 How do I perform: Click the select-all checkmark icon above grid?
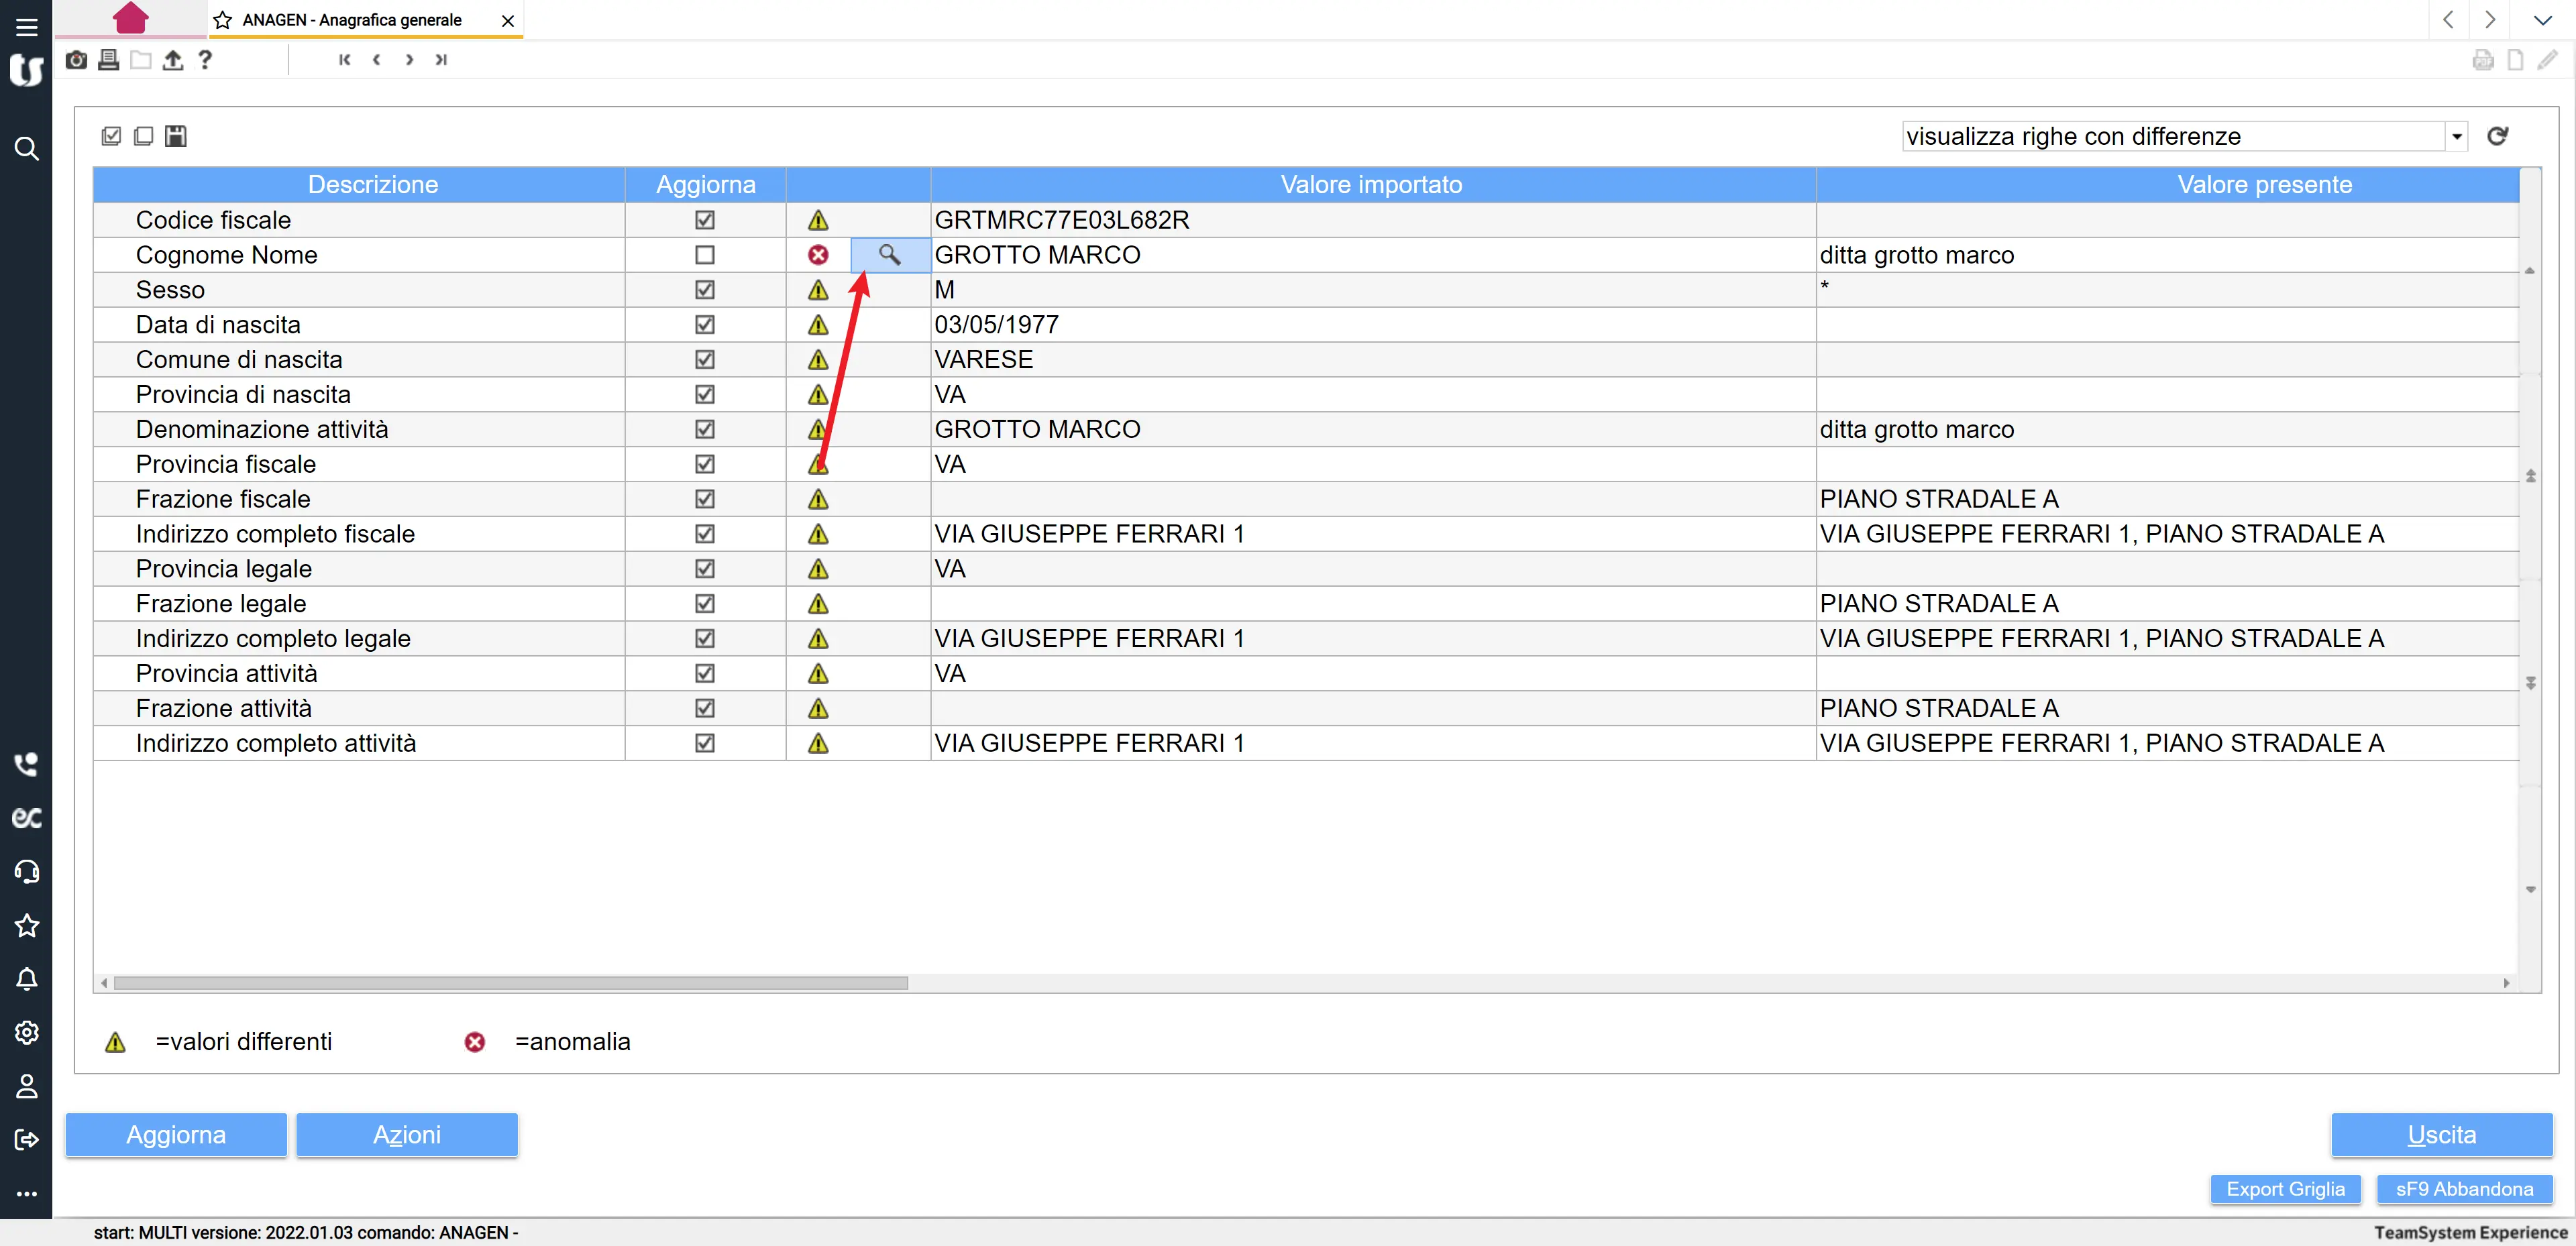point(111,136)
